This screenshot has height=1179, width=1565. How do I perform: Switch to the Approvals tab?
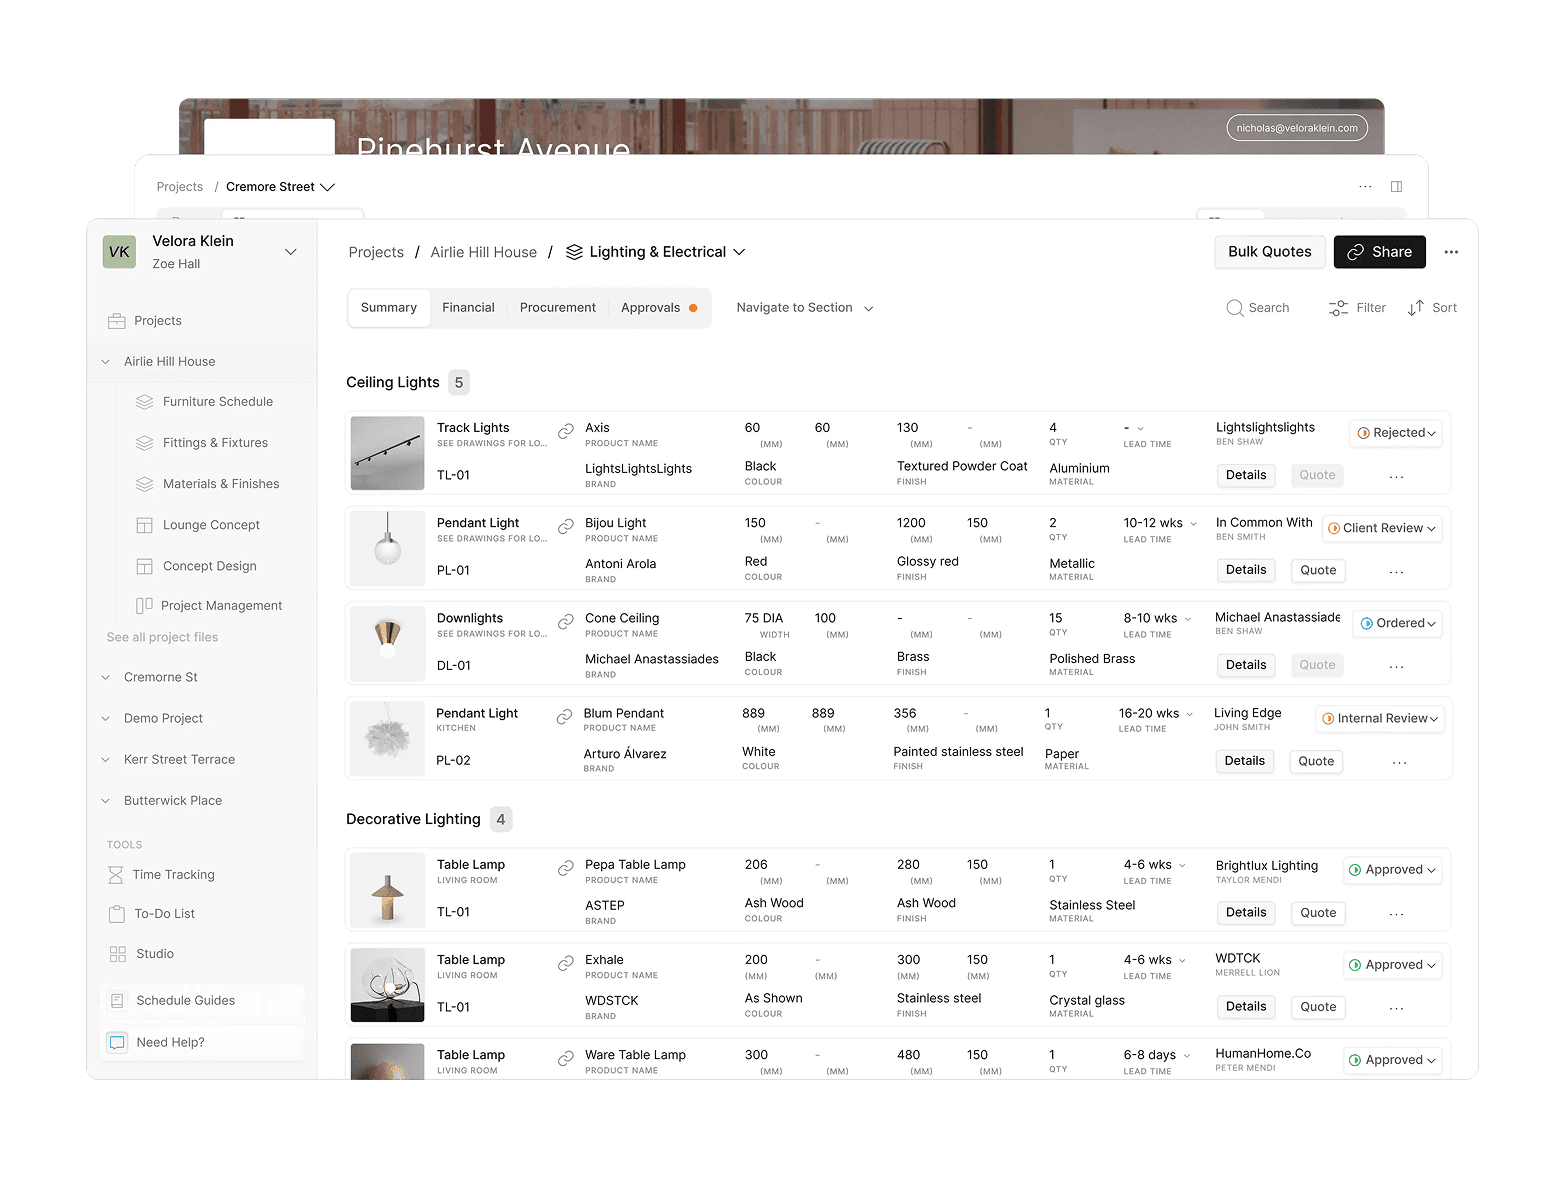coord(651,308)
